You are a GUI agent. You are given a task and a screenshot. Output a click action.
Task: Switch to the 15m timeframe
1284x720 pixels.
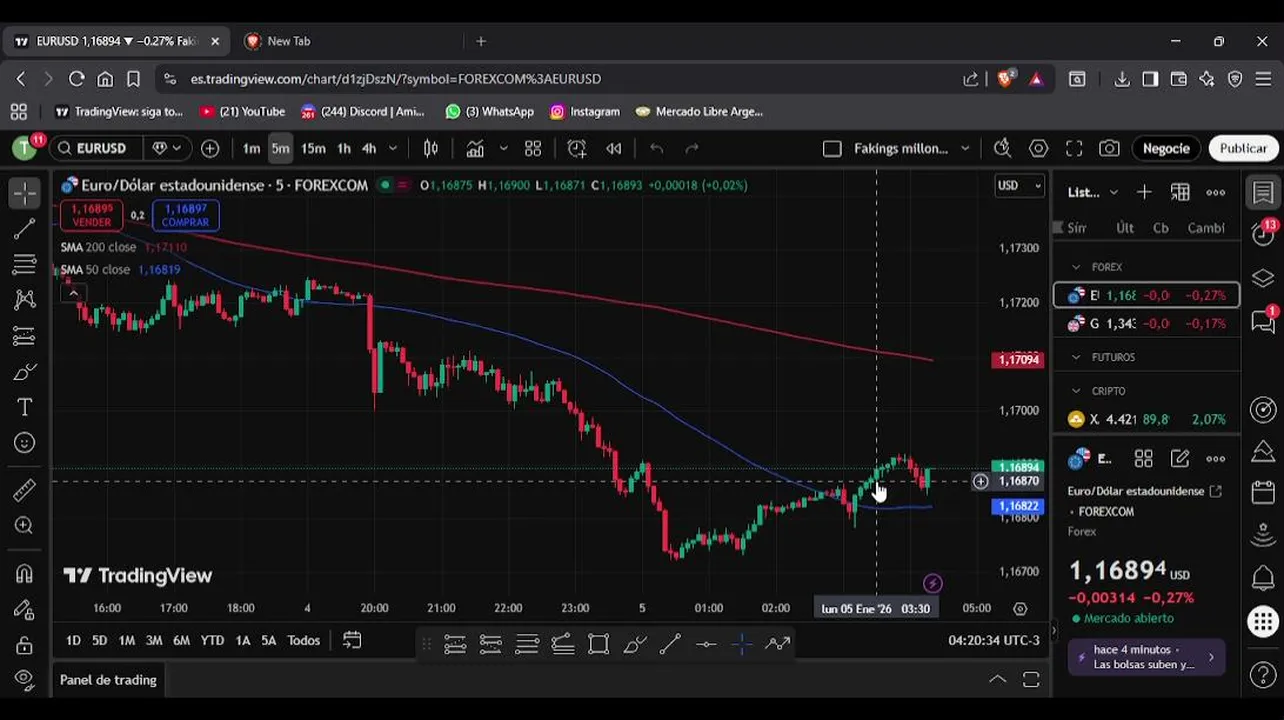(313, 148)
